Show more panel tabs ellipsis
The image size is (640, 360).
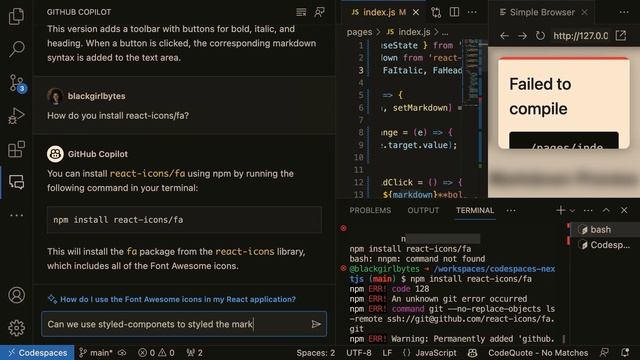tap(511, 211)
